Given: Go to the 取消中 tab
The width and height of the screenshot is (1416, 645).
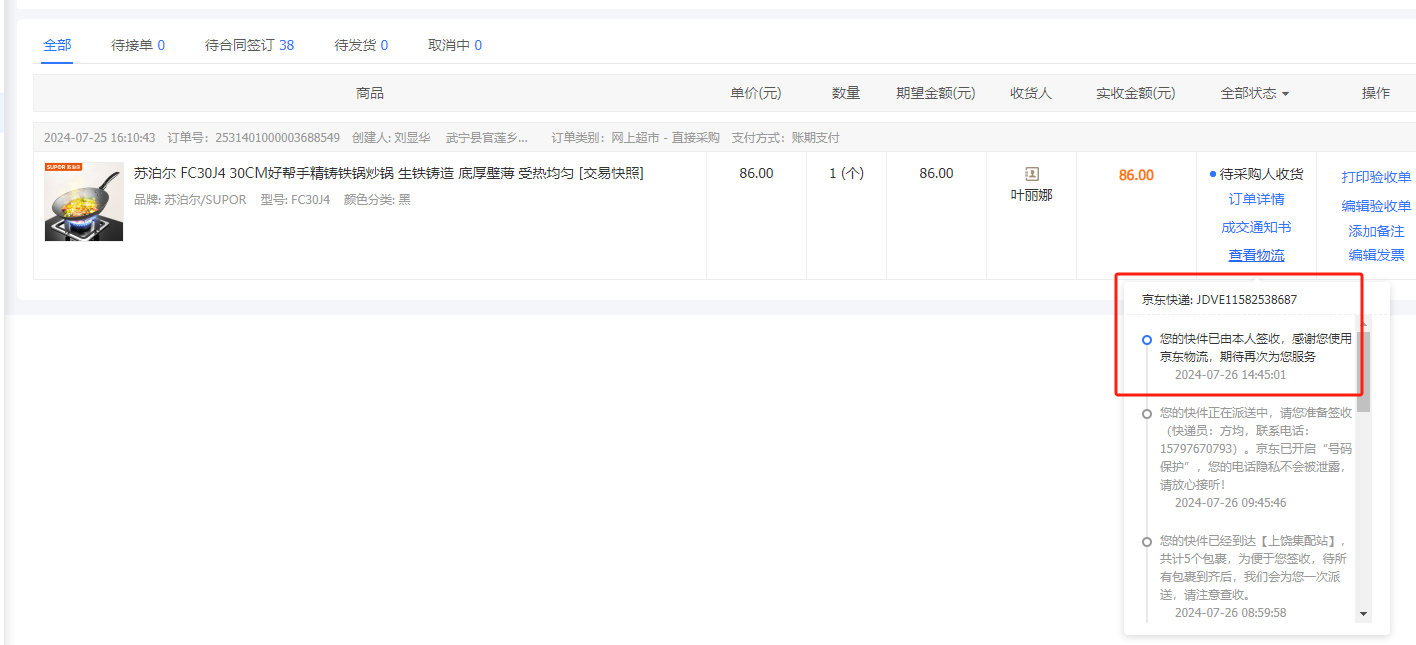Looking at the screenshot, I should (455, 45).
